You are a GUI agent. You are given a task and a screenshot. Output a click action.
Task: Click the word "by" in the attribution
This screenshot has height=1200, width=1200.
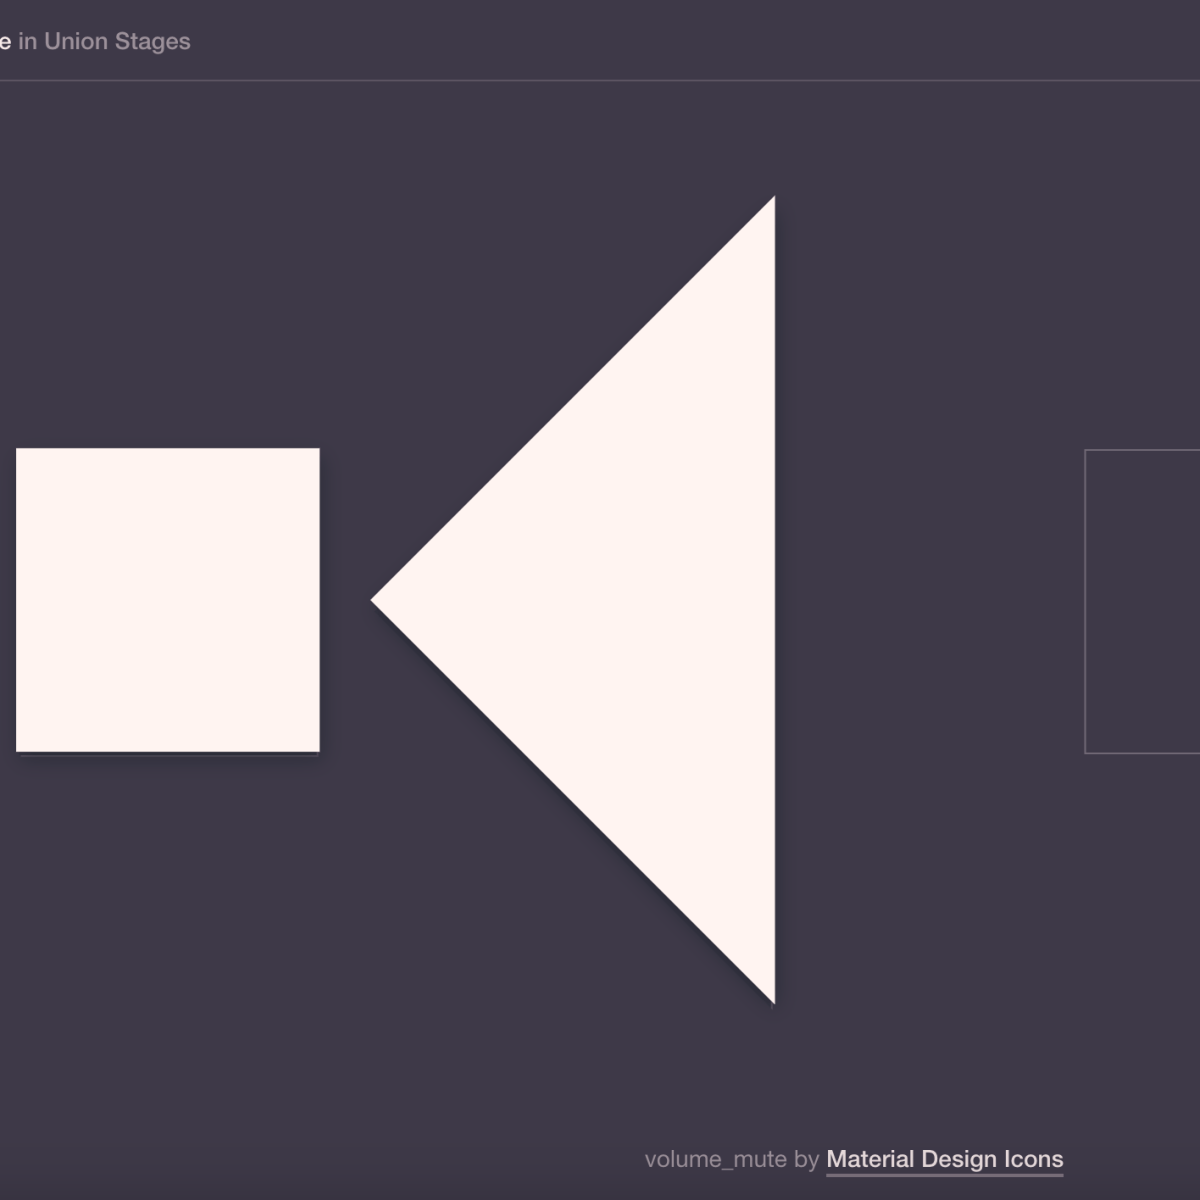coord(806,1159)
